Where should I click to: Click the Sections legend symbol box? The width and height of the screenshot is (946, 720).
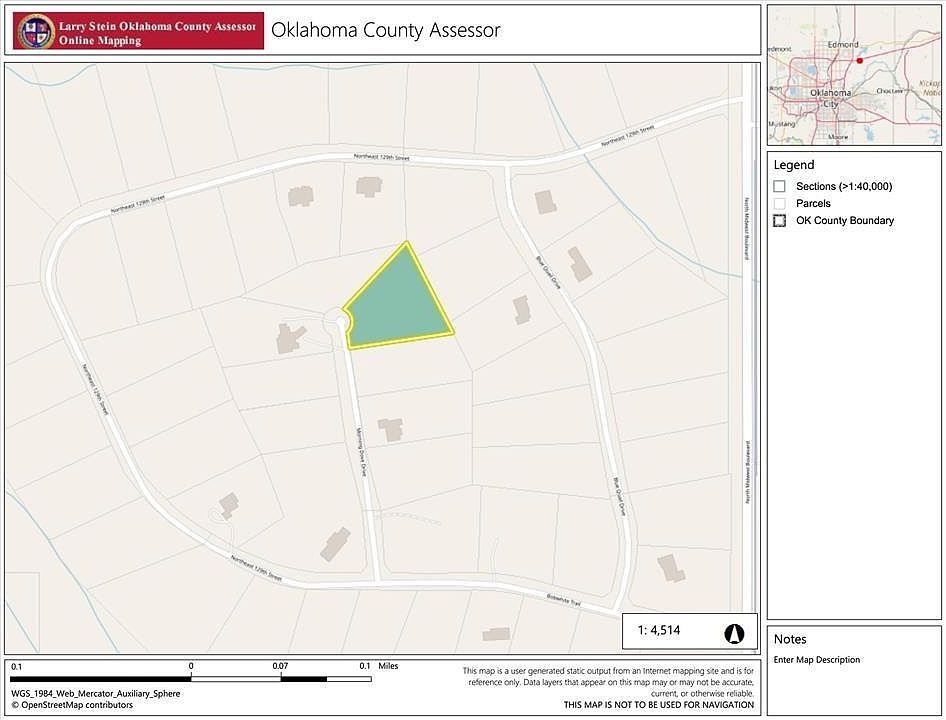coord(779,186)
